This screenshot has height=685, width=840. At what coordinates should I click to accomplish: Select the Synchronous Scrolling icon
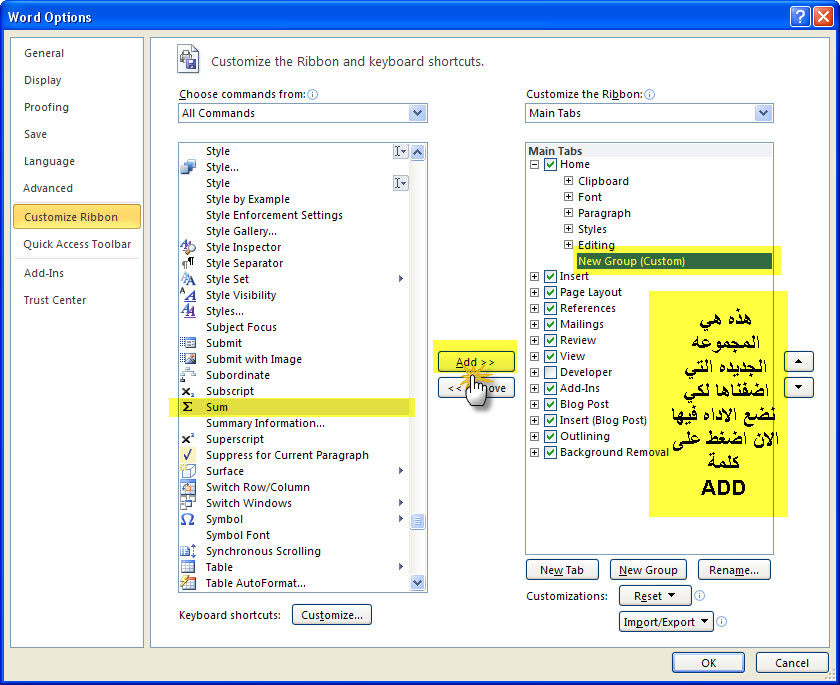pos(188,551)
